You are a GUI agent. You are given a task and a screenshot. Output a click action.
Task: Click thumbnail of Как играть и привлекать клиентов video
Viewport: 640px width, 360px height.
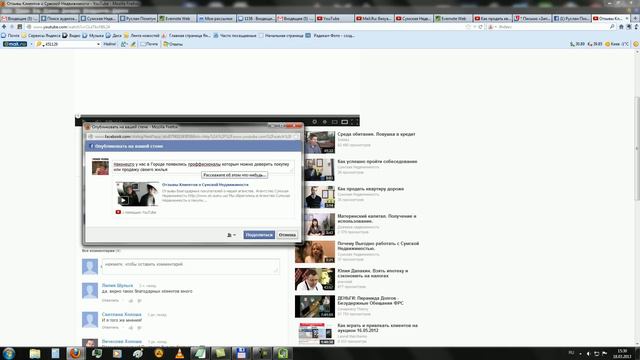(x=315, y=334)
